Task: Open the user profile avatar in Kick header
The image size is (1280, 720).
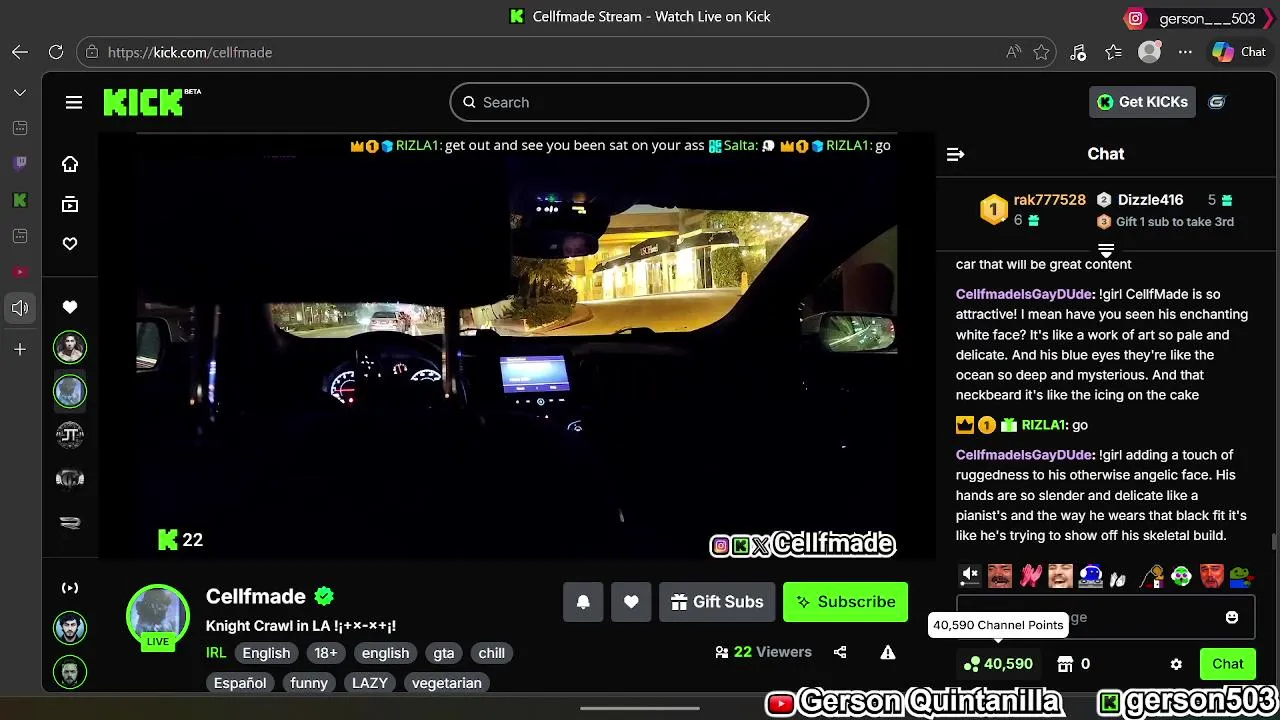Action: click(1217, 102)
